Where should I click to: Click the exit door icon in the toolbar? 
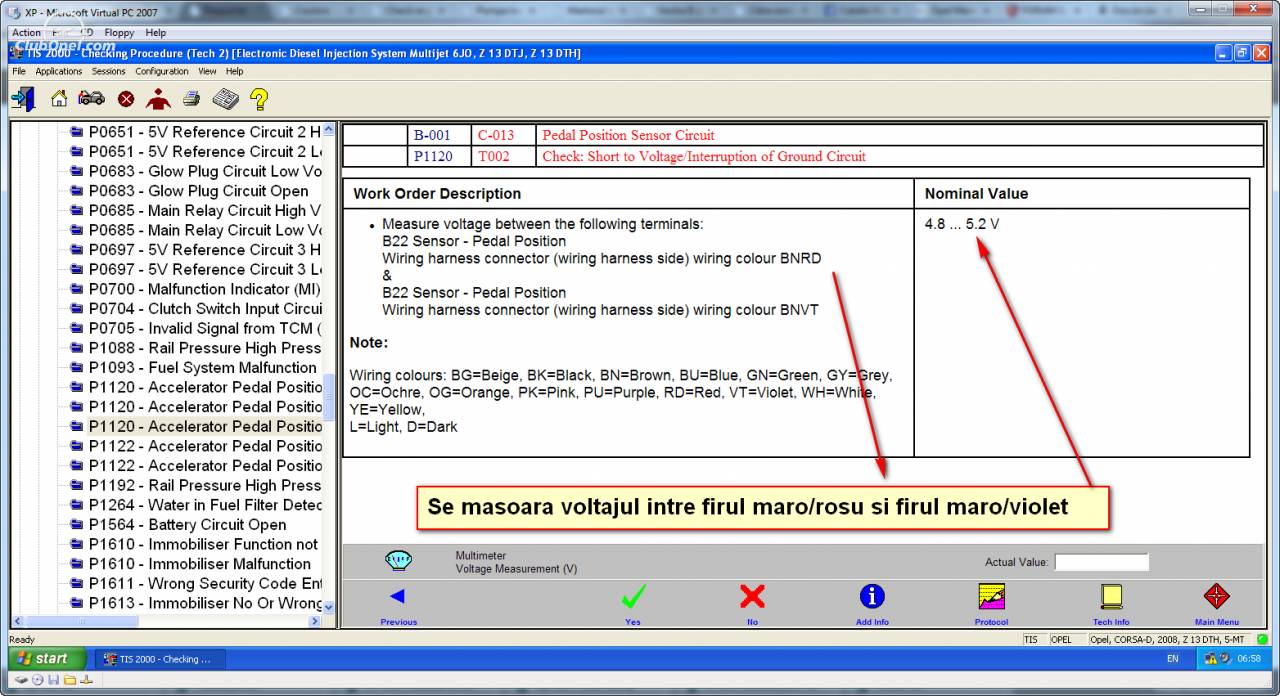pyautogui.click(x=24, y=99)
